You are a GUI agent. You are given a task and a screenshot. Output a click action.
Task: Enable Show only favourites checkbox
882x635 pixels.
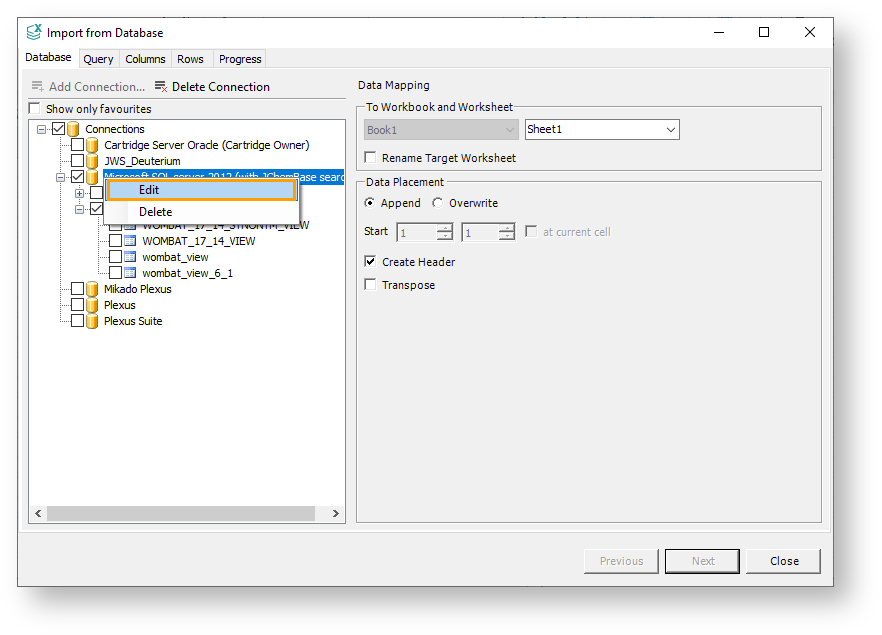pos(35,109)
